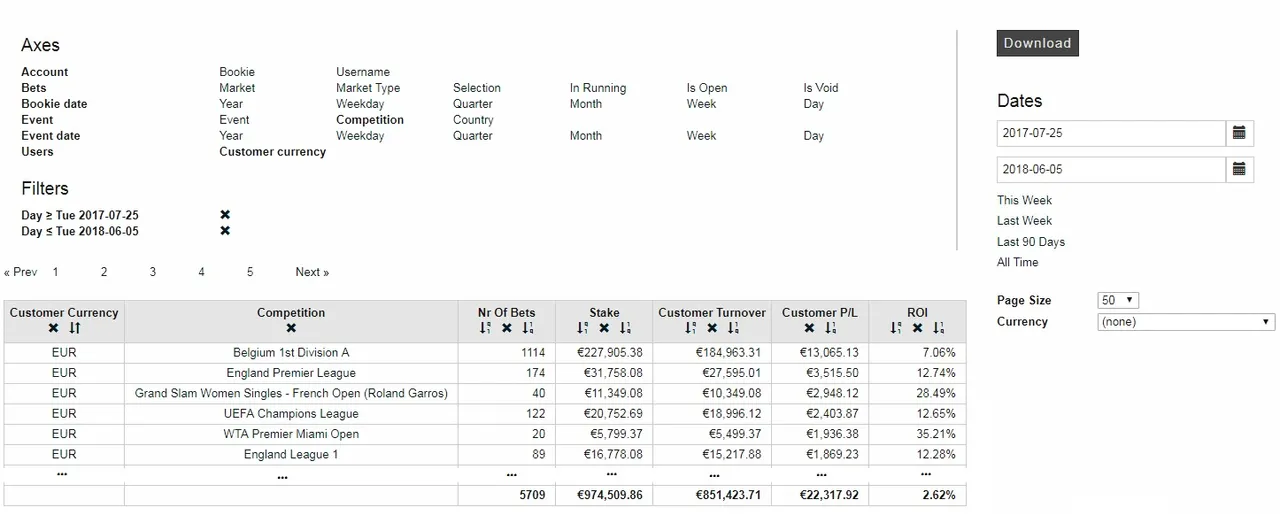
Task: Add Month axis under Event date
Action: point(586,136)
